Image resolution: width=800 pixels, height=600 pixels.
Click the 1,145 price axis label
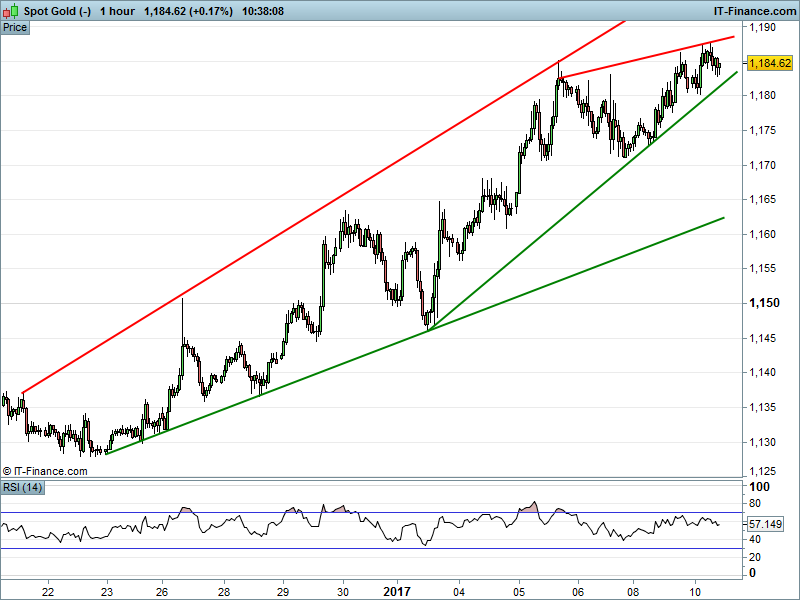click(762, 338)
